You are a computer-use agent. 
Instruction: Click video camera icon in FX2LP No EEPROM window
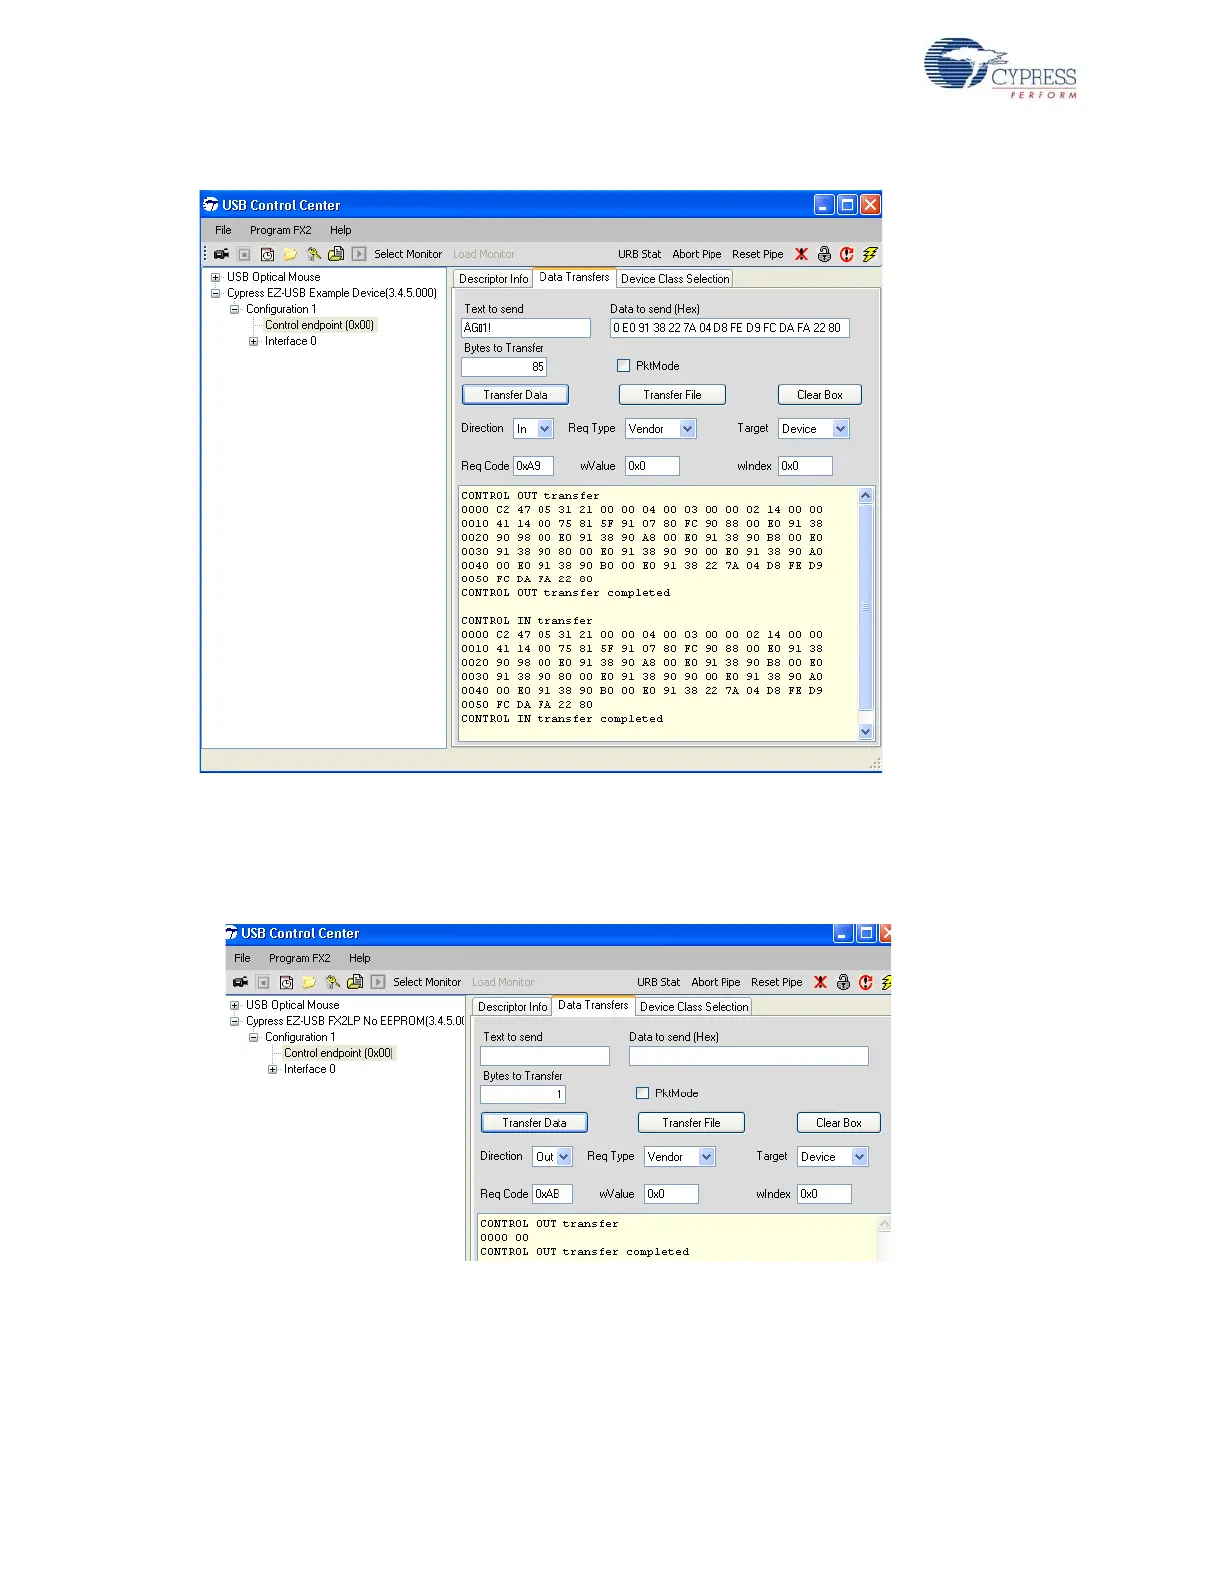(241, 982)
